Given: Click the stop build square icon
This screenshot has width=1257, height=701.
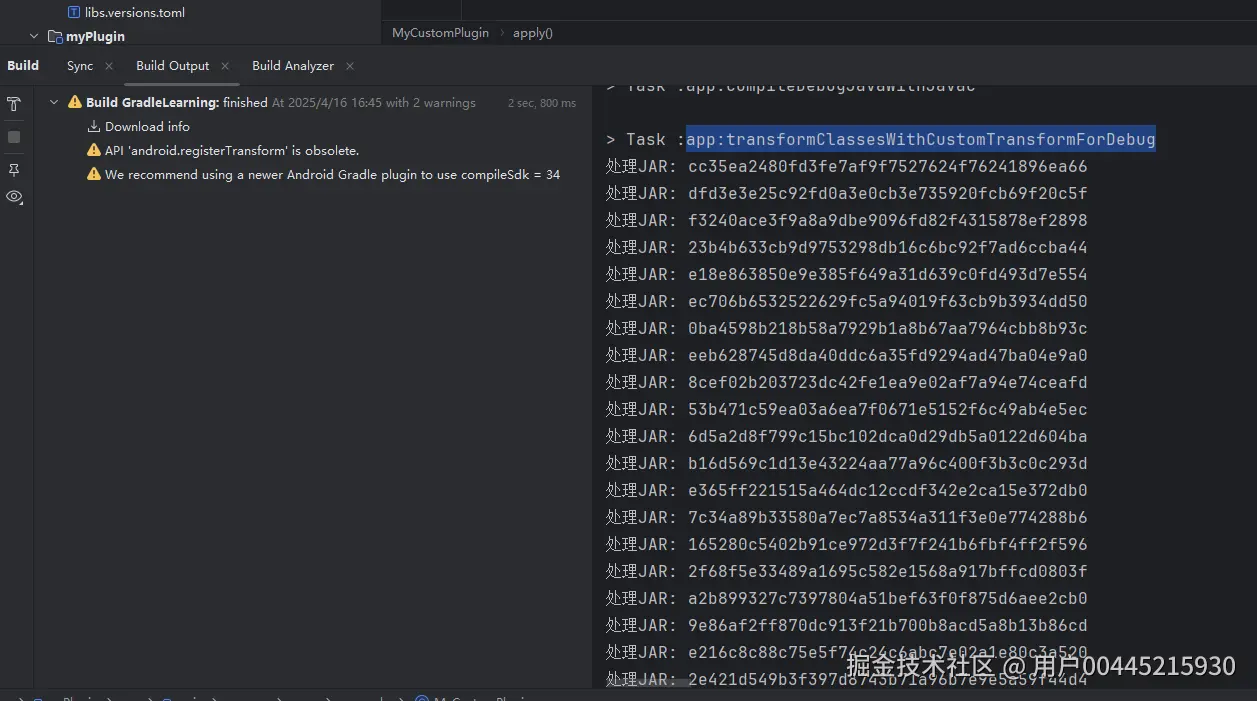Looking at the screenshot, I should [x=14, y=137].
